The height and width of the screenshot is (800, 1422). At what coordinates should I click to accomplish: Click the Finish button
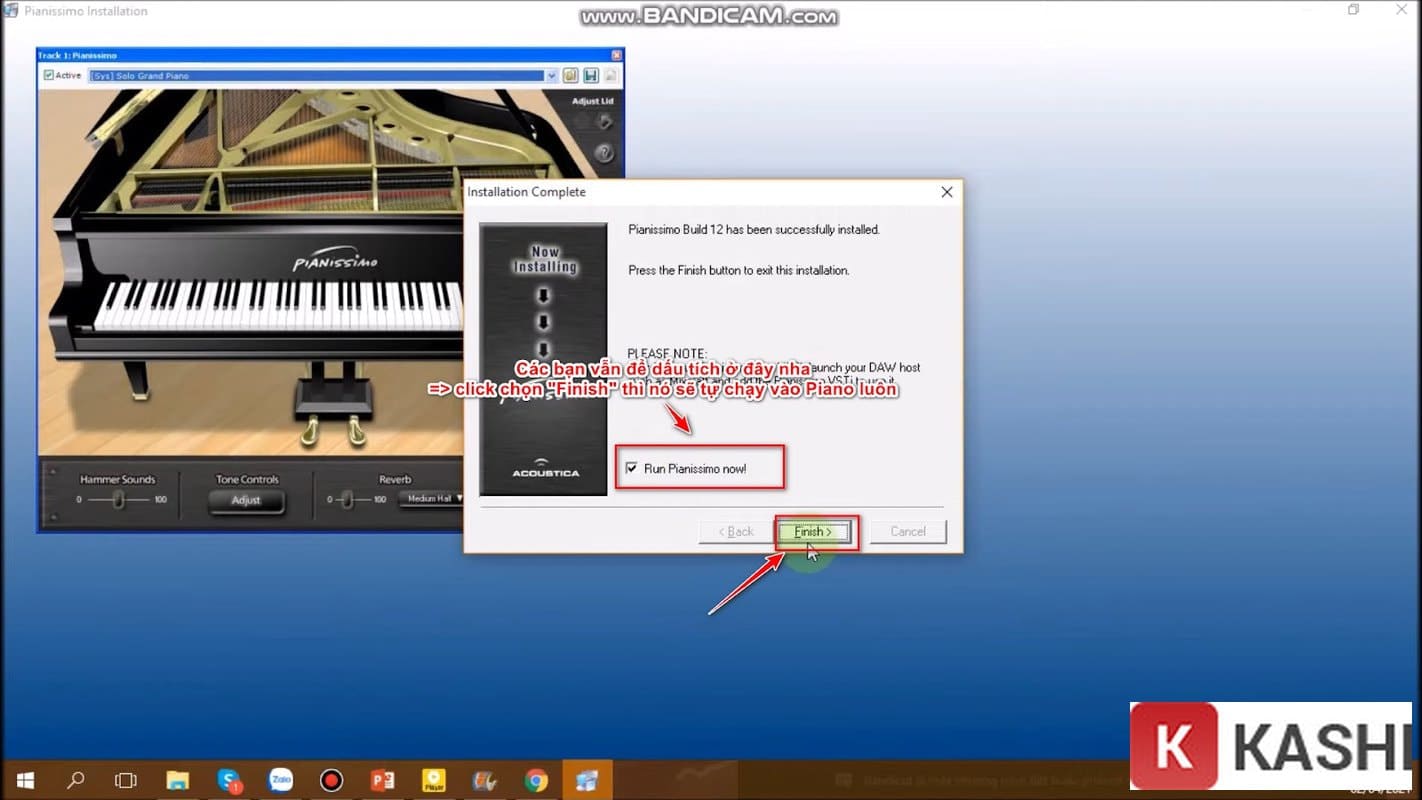point(813,532)
